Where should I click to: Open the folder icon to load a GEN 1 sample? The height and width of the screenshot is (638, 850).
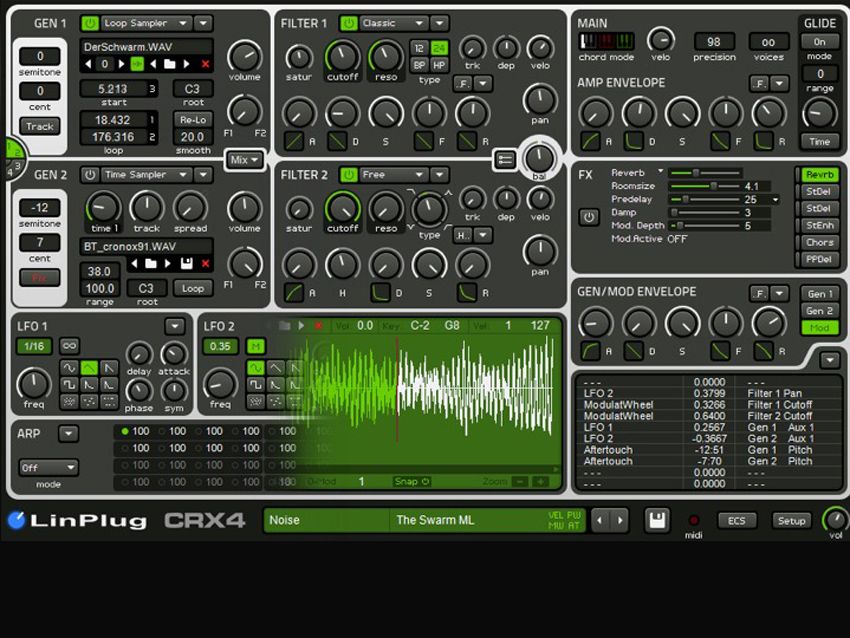pyautogui.click(x=170, y=63)
